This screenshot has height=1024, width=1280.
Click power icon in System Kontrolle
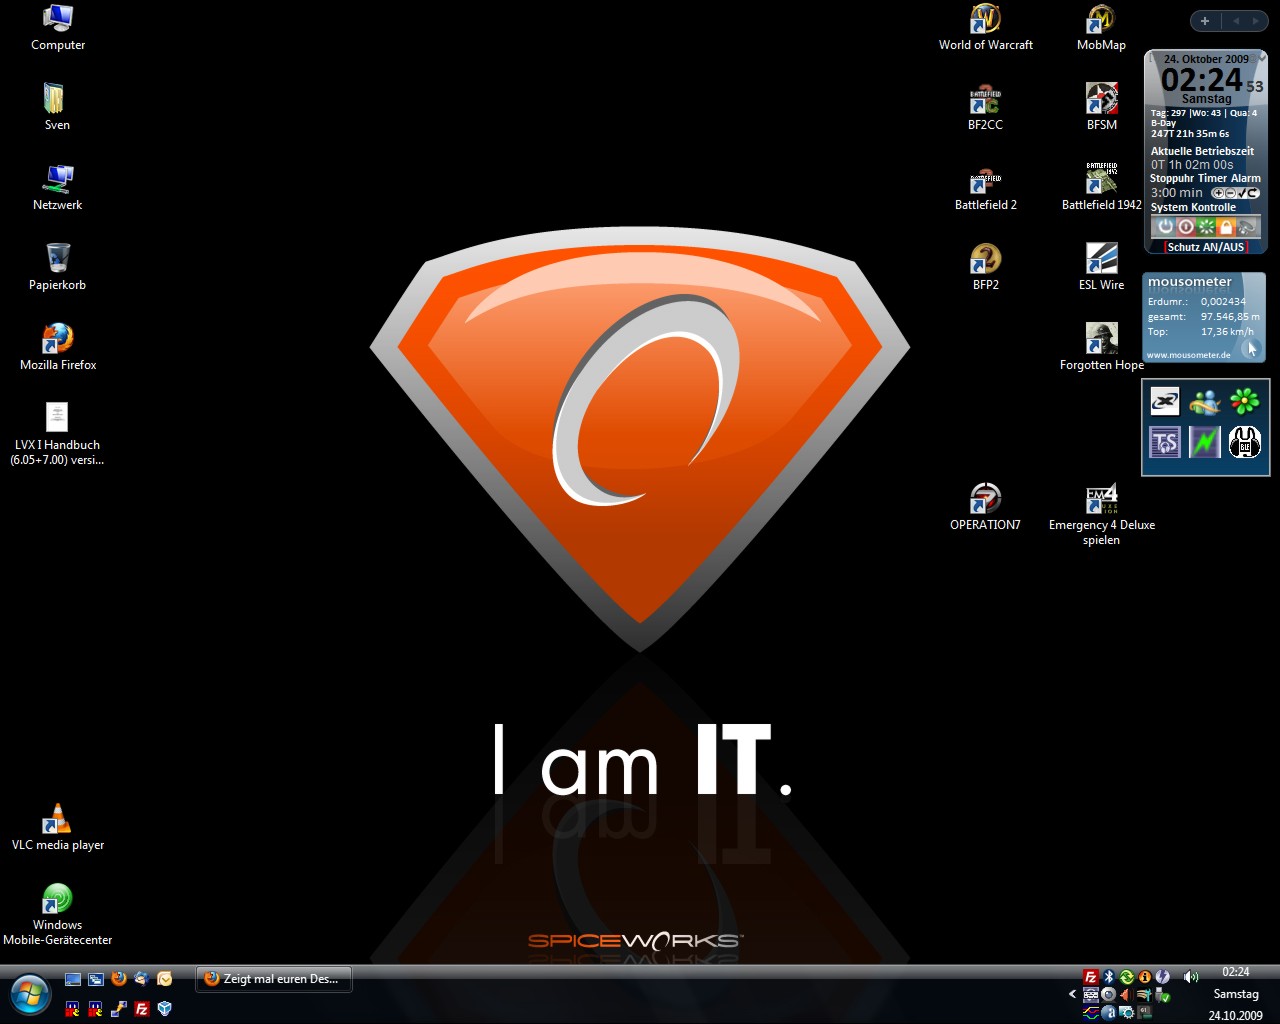click(1165, 227)
